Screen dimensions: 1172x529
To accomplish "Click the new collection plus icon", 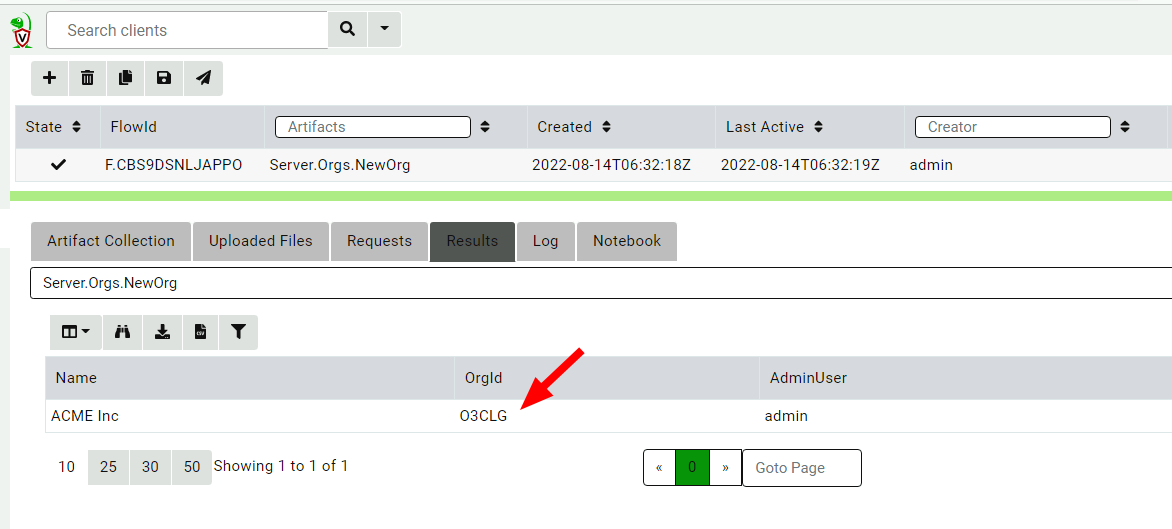I will click(50, 78).
